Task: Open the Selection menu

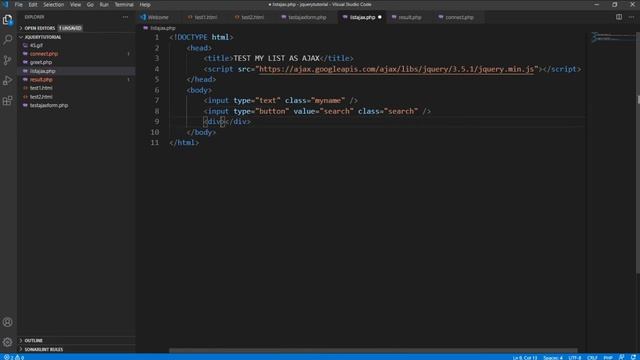Action: [53, 4]
